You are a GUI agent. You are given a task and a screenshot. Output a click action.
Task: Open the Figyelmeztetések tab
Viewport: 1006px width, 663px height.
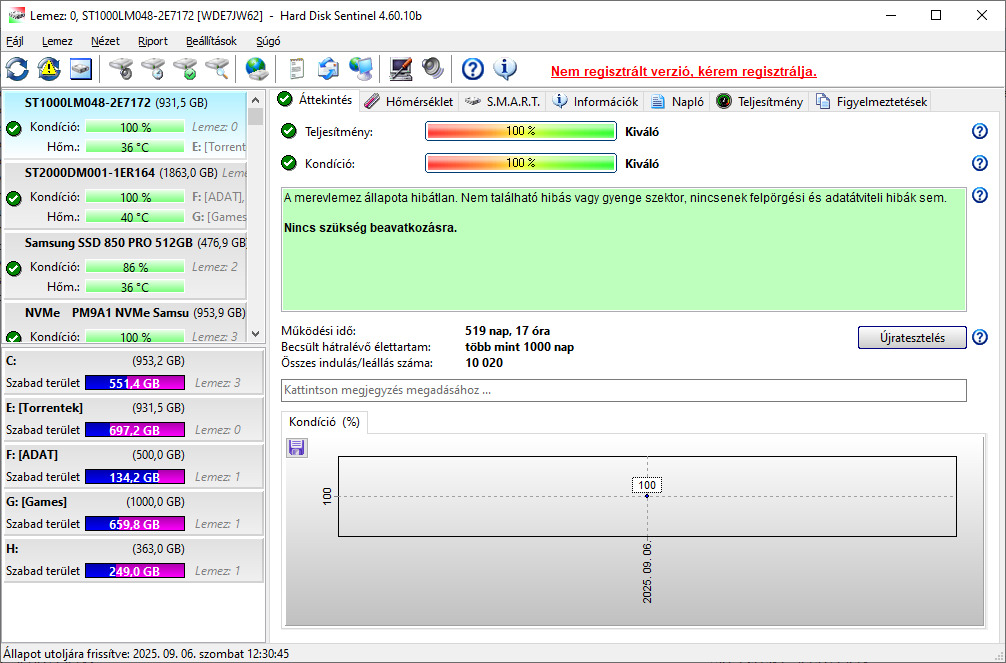pyautogui.click(x=871, y=102)
